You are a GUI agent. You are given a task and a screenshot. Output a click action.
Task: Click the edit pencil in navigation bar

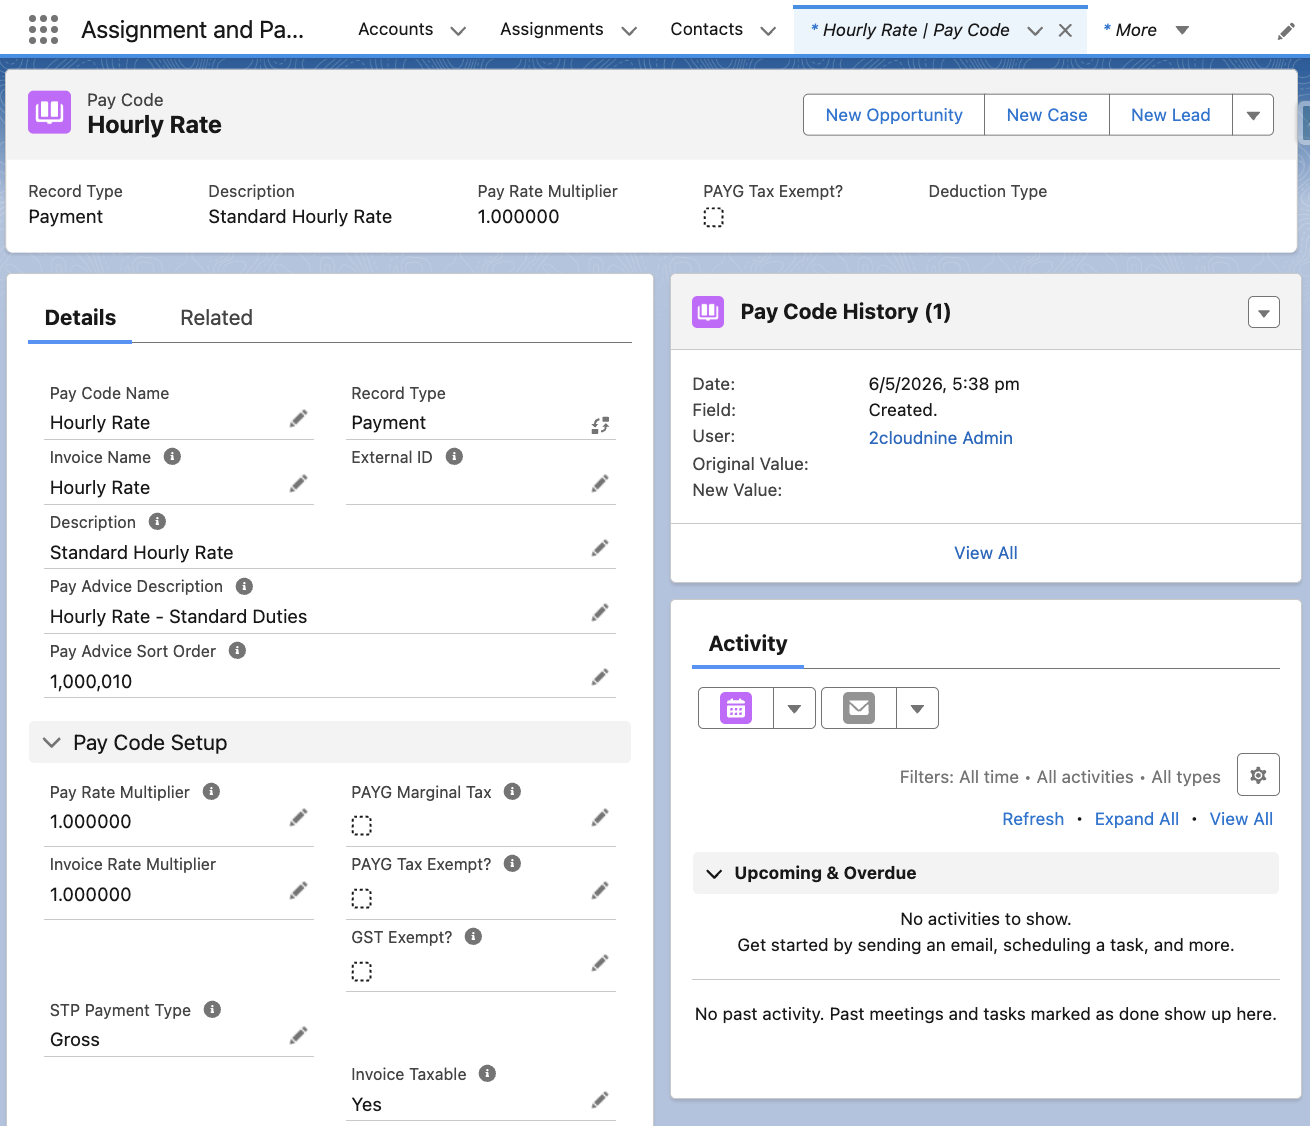pyautogui.click(x=1286, y=32)
